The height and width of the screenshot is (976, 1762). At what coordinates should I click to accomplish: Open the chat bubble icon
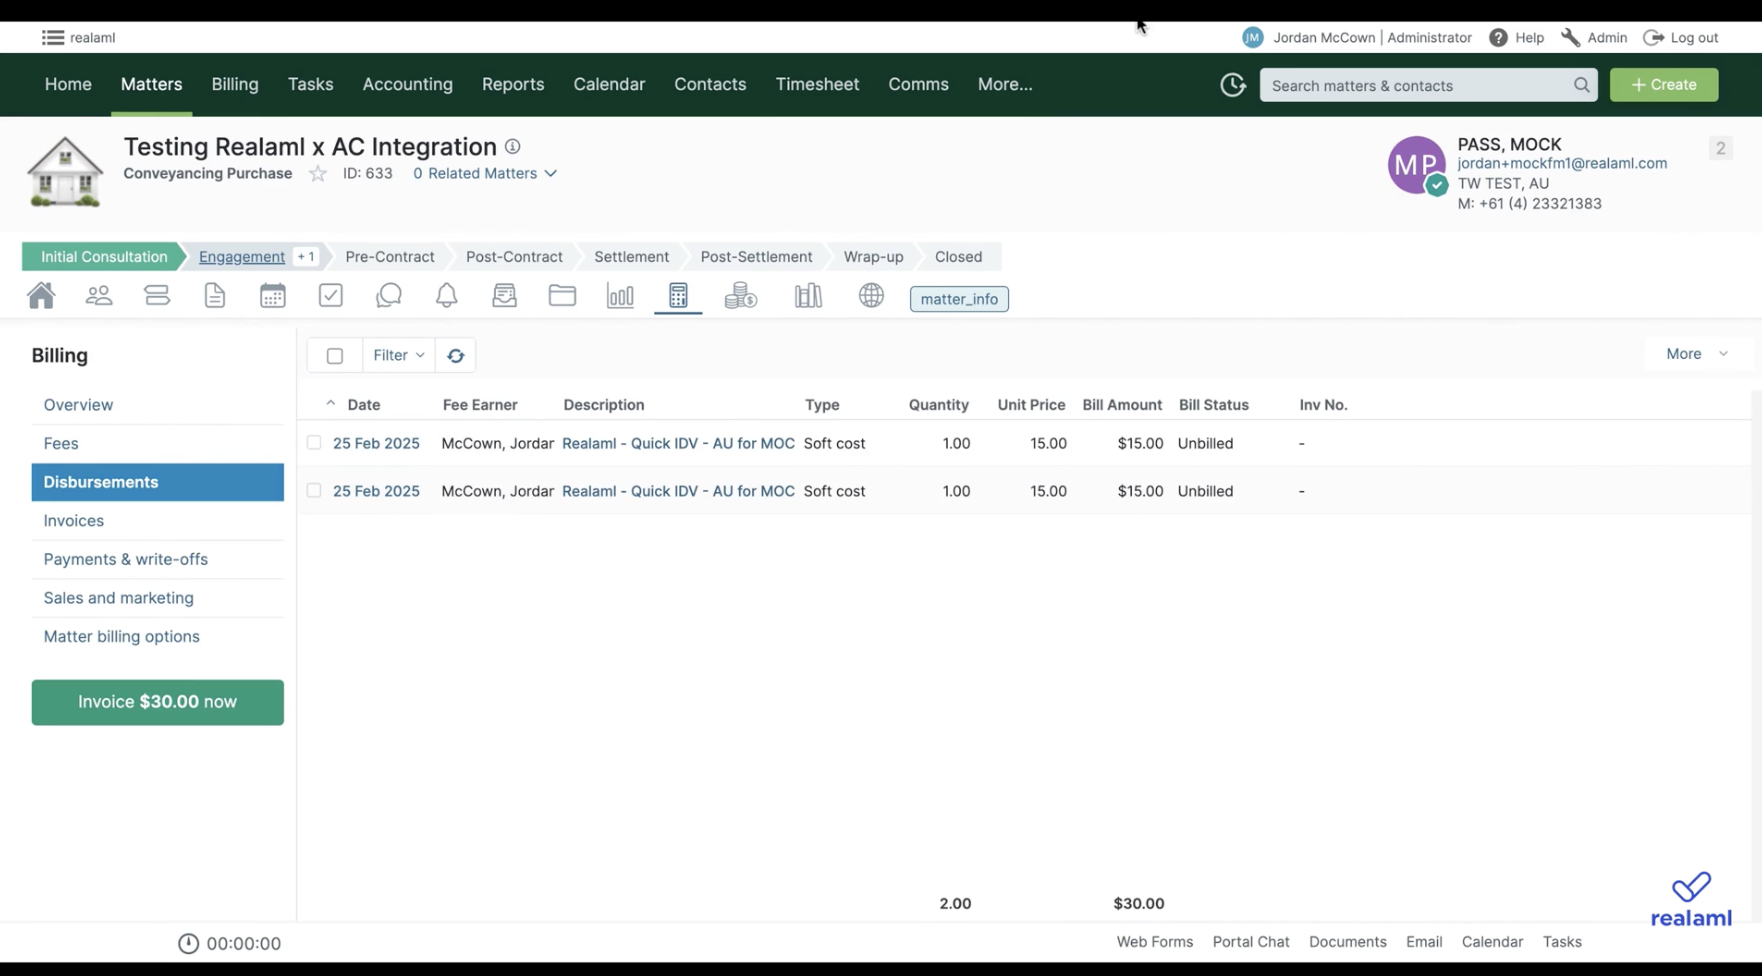(x=389, y=296)
